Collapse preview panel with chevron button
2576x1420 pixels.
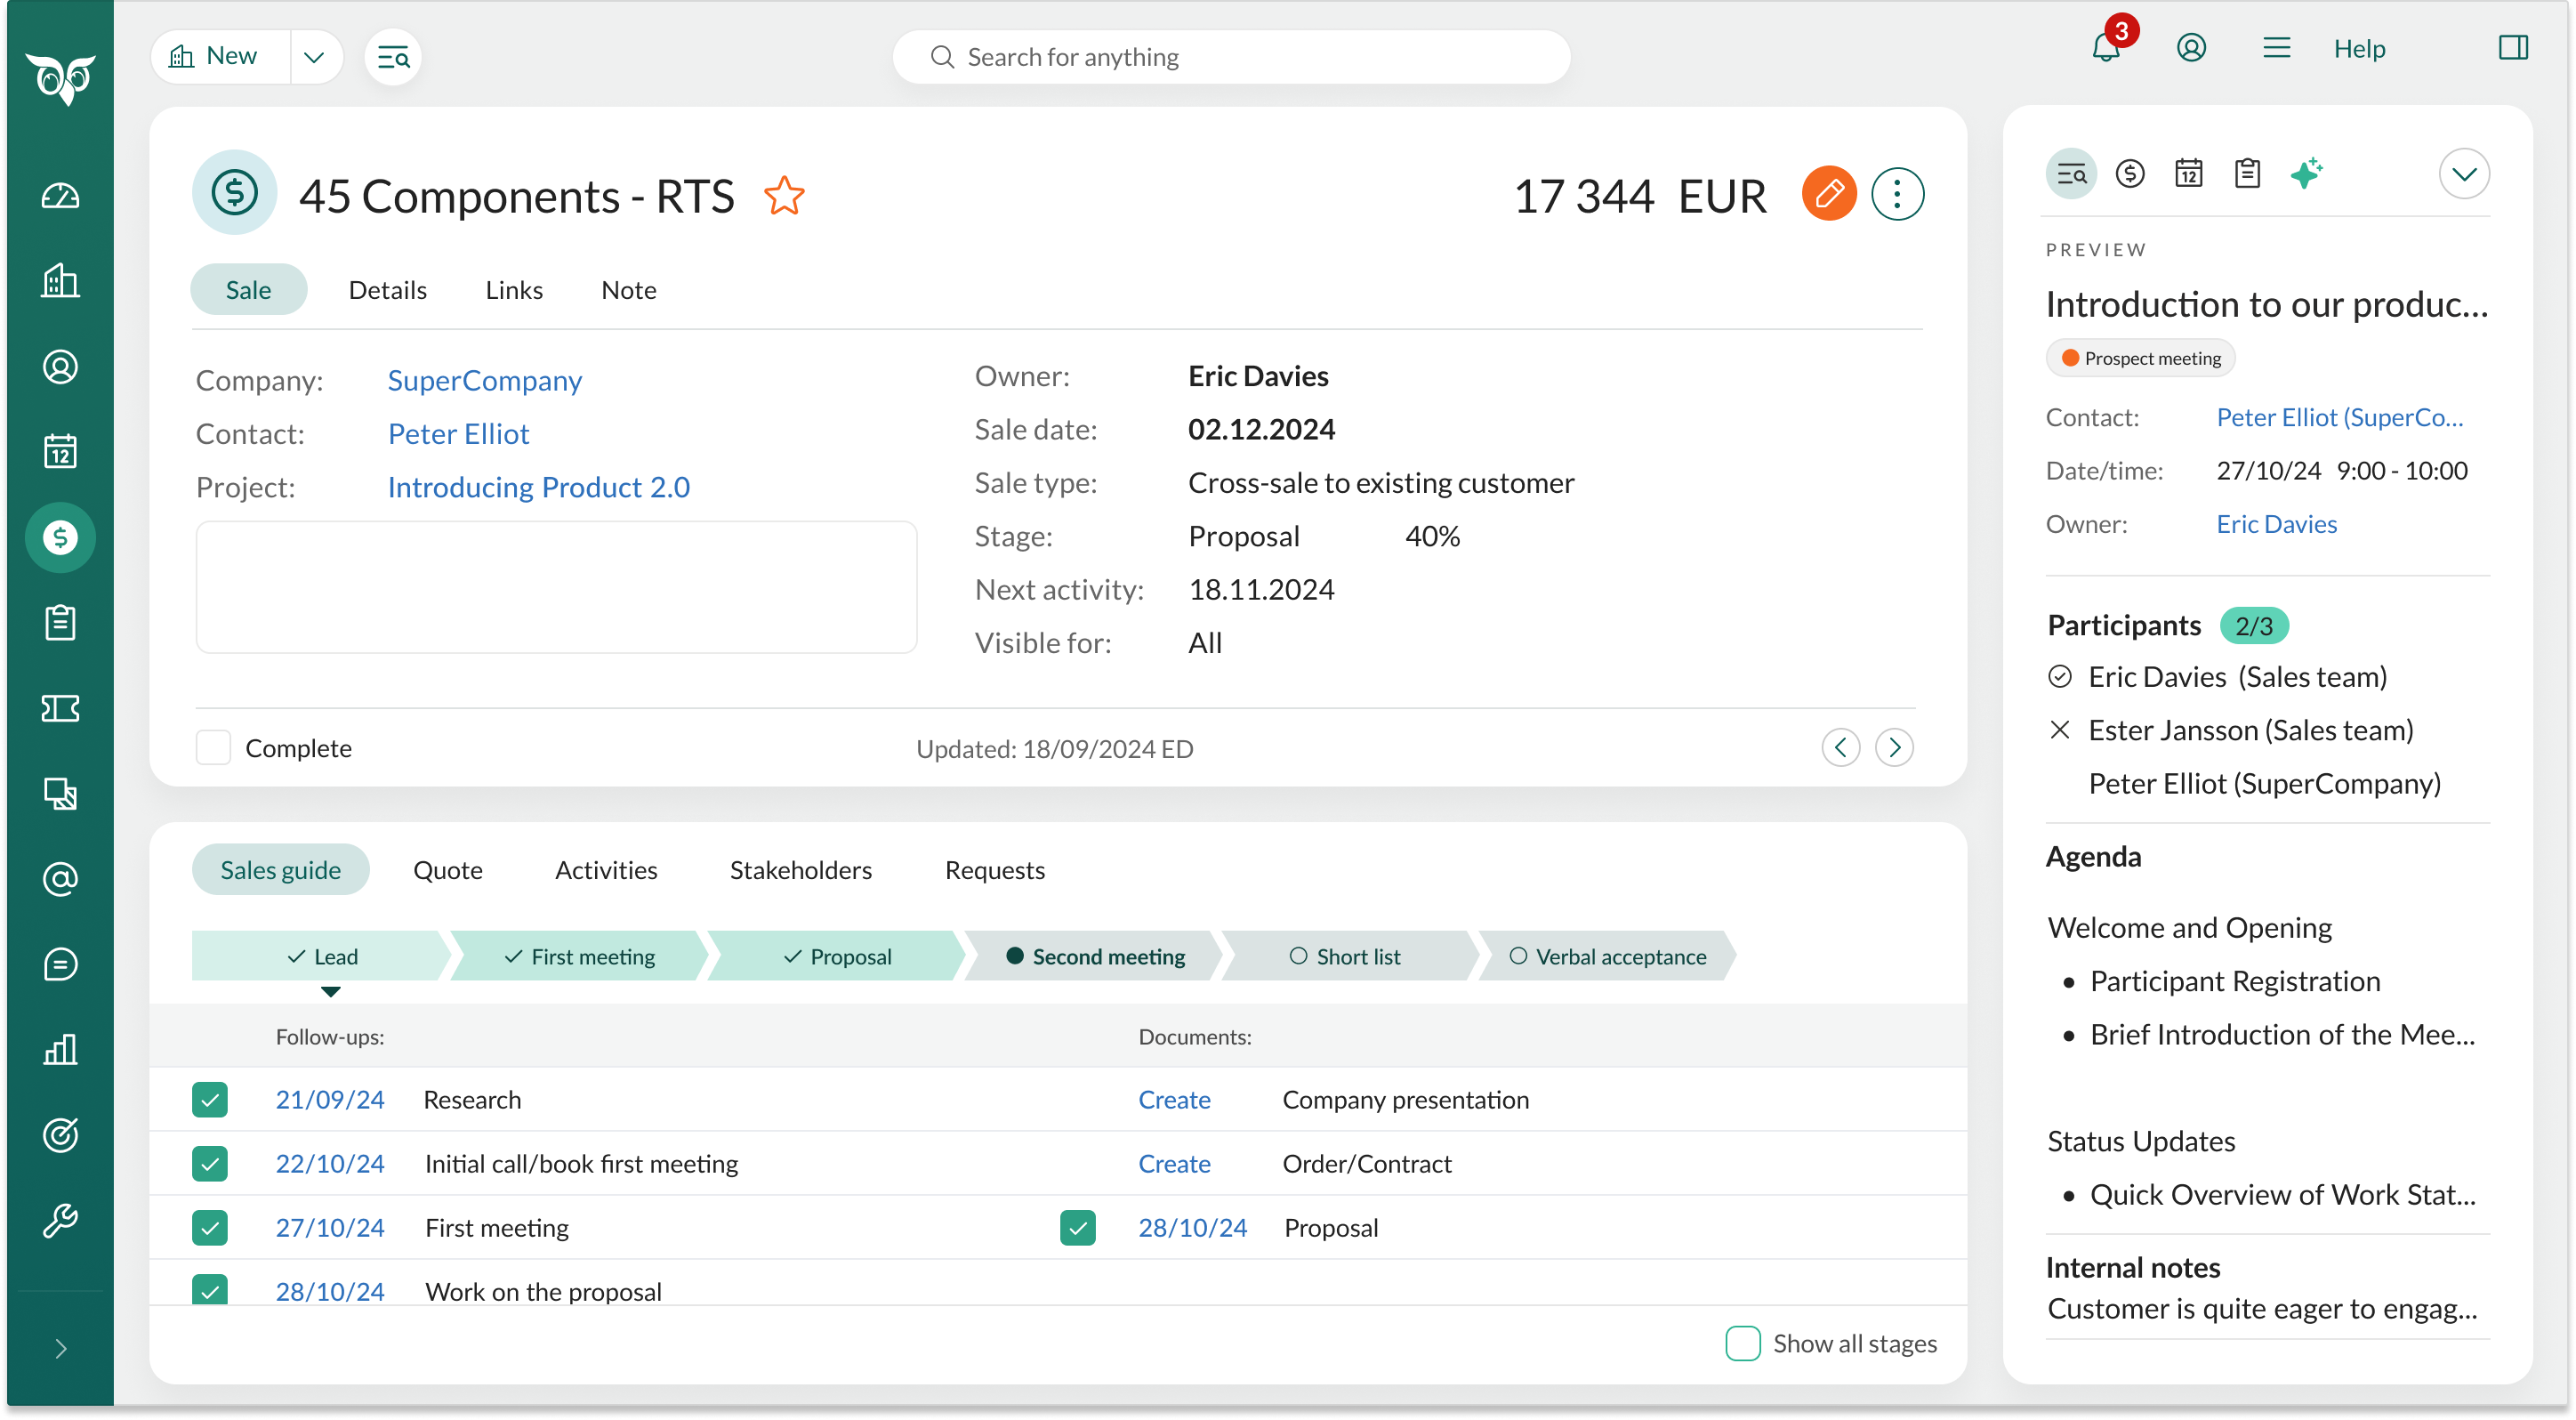2463,174
